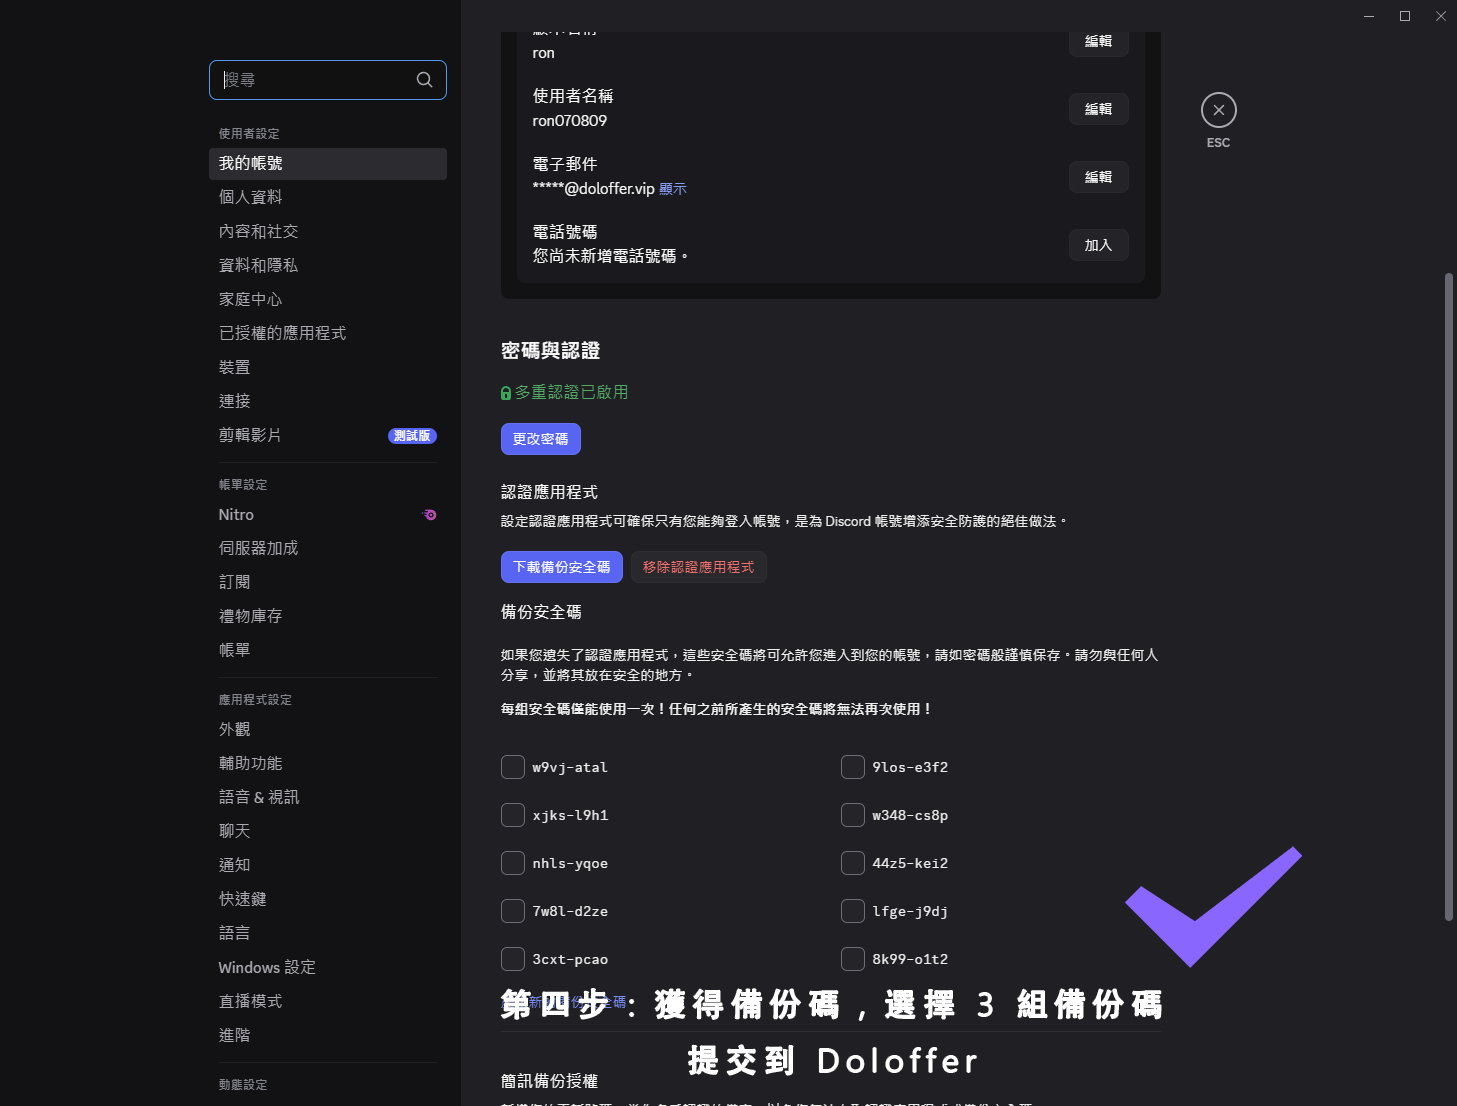Select 帳單 in the sidebar

pos(328,651)
